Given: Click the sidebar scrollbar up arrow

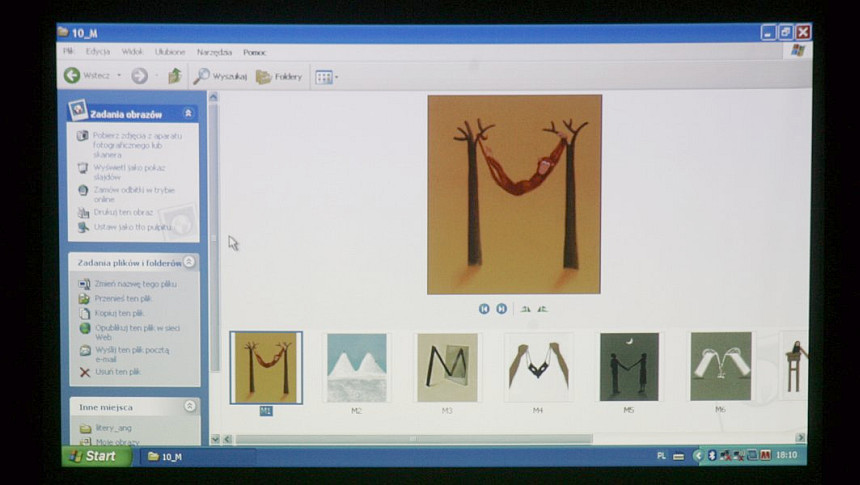Looking at the screenshot, I should 213,97.
